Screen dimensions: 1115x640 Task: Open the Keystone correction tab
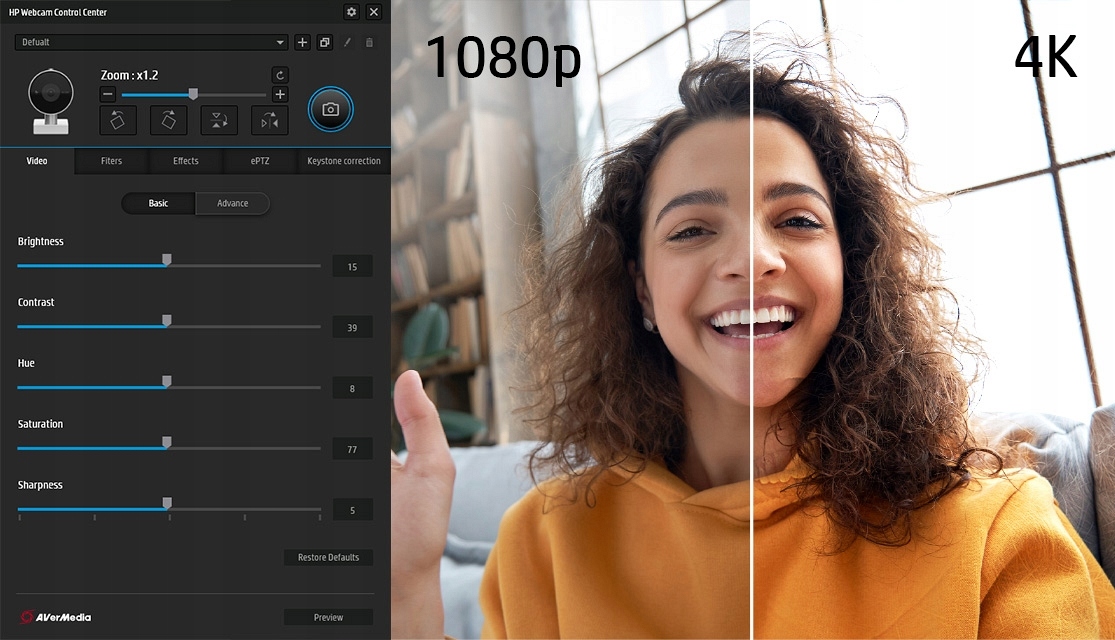pyautogui.click(x=343, y=161)
